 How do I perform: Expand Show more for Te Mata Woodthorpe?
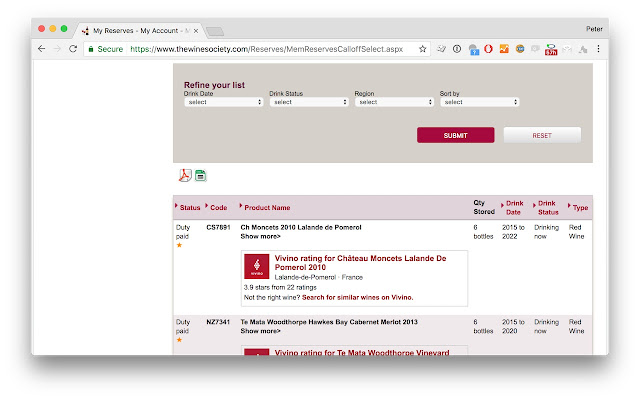260,331
